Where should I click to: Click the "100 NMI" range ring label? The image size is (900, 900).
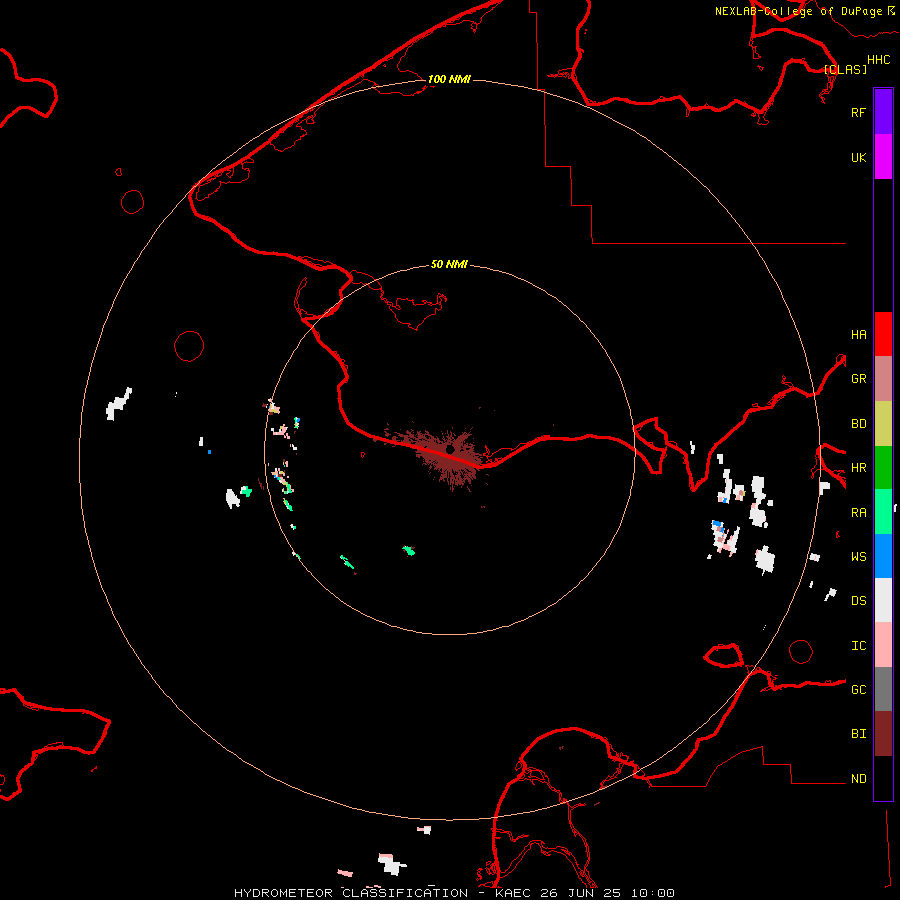click(449, 79)
